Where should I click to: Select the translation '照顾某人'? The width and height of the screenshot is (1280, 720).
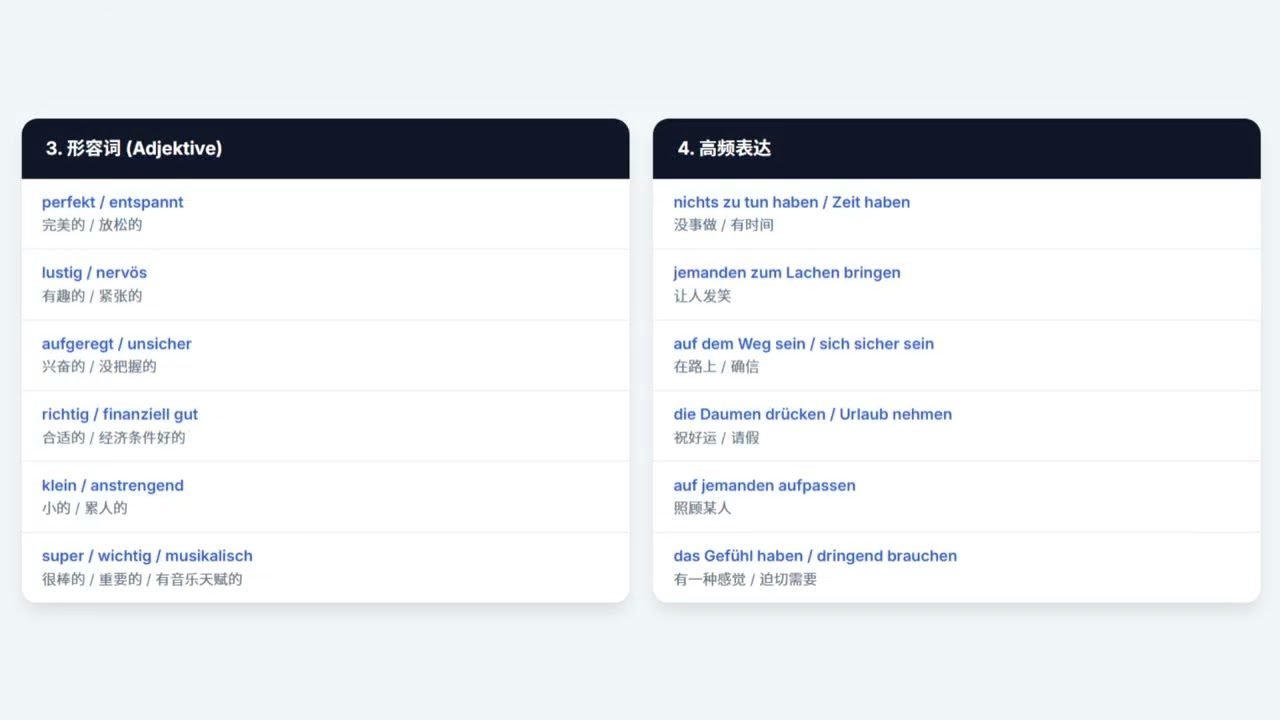tap(702, 508)
